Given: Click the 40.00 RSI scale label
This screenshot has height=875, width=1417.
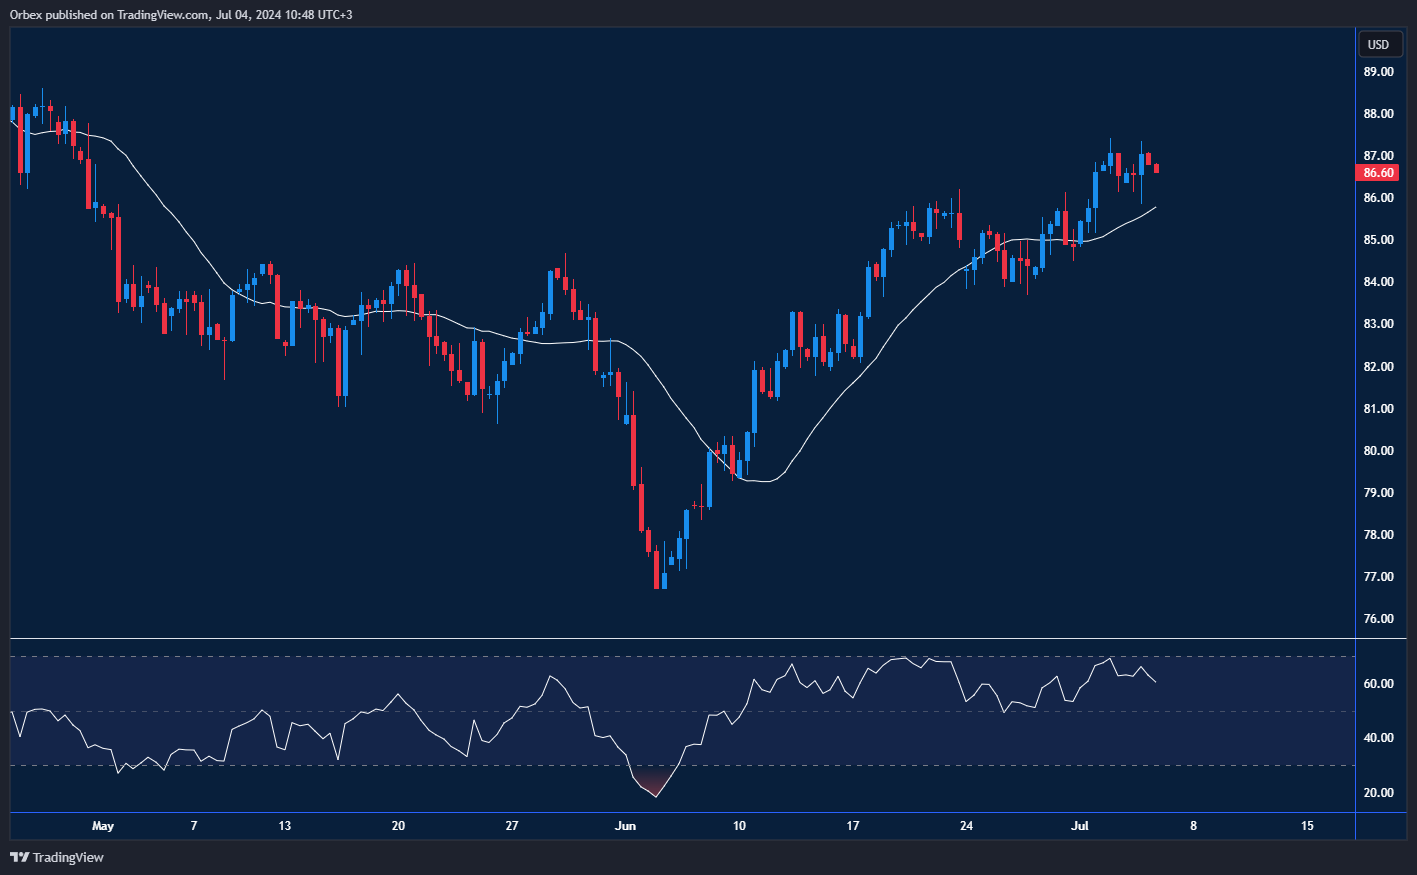Looking at the screenshot, I should 1379,738.
